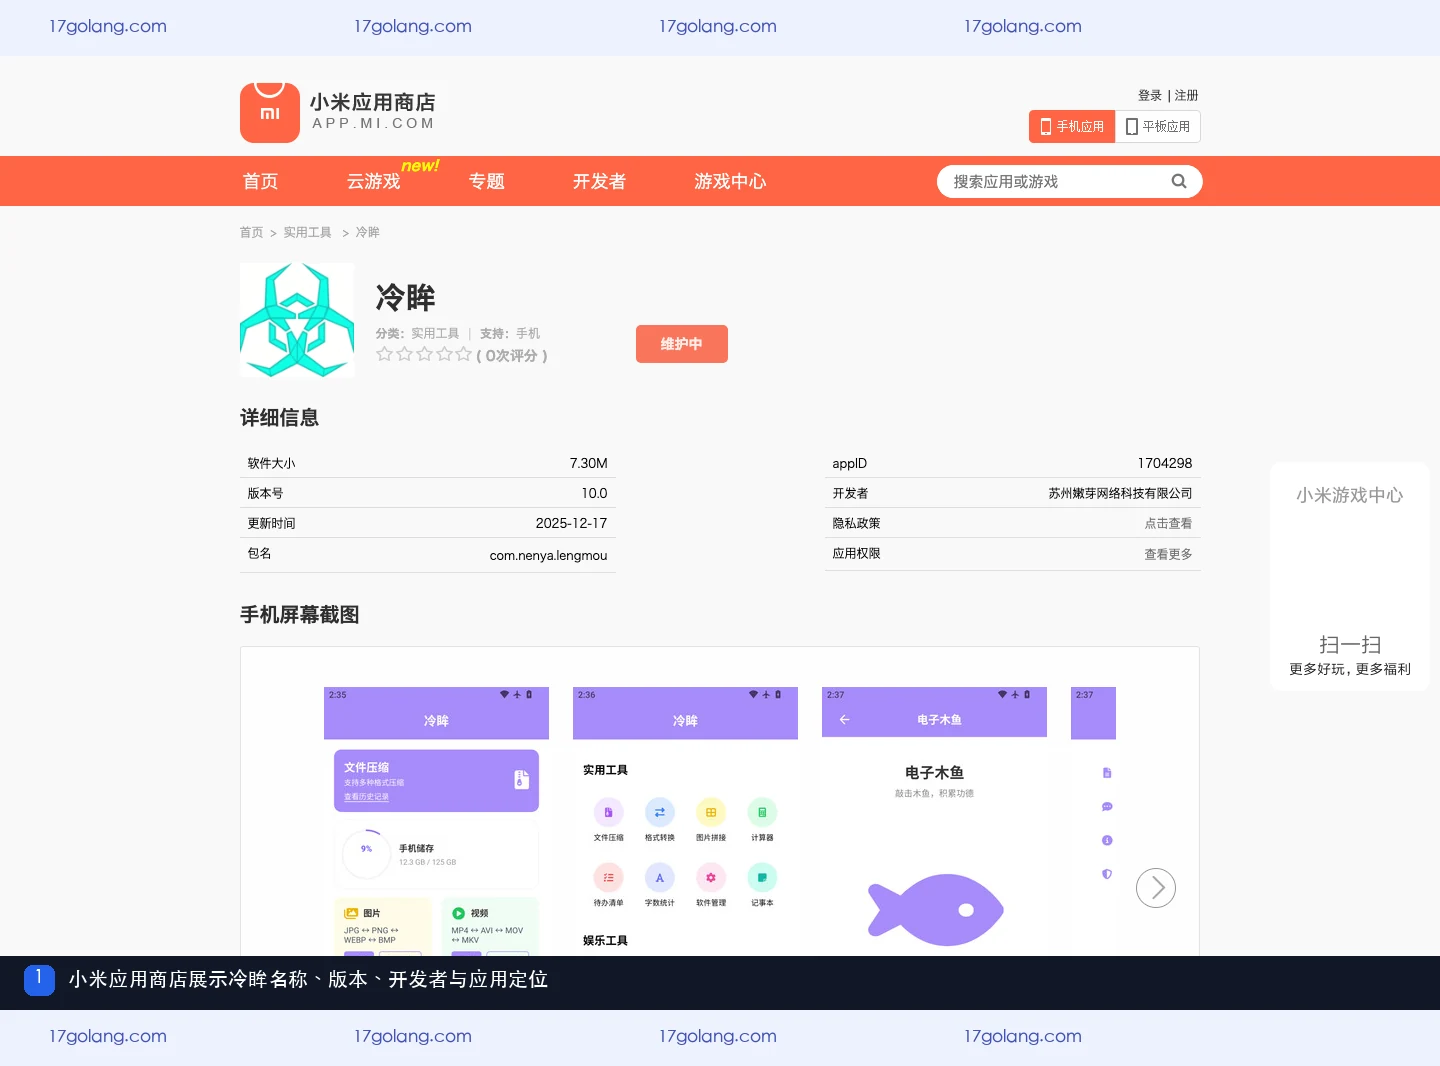Image resolution: width=1440 pixels, height=1066 pixels.
Task: Open the 电子木鱼 screenshot thumbnail
Action: [x=934, y=821]
